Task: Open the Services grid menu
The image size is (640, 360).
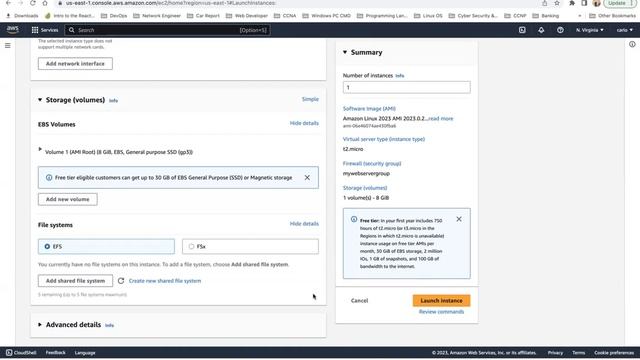Action: [x=45, y=30]
